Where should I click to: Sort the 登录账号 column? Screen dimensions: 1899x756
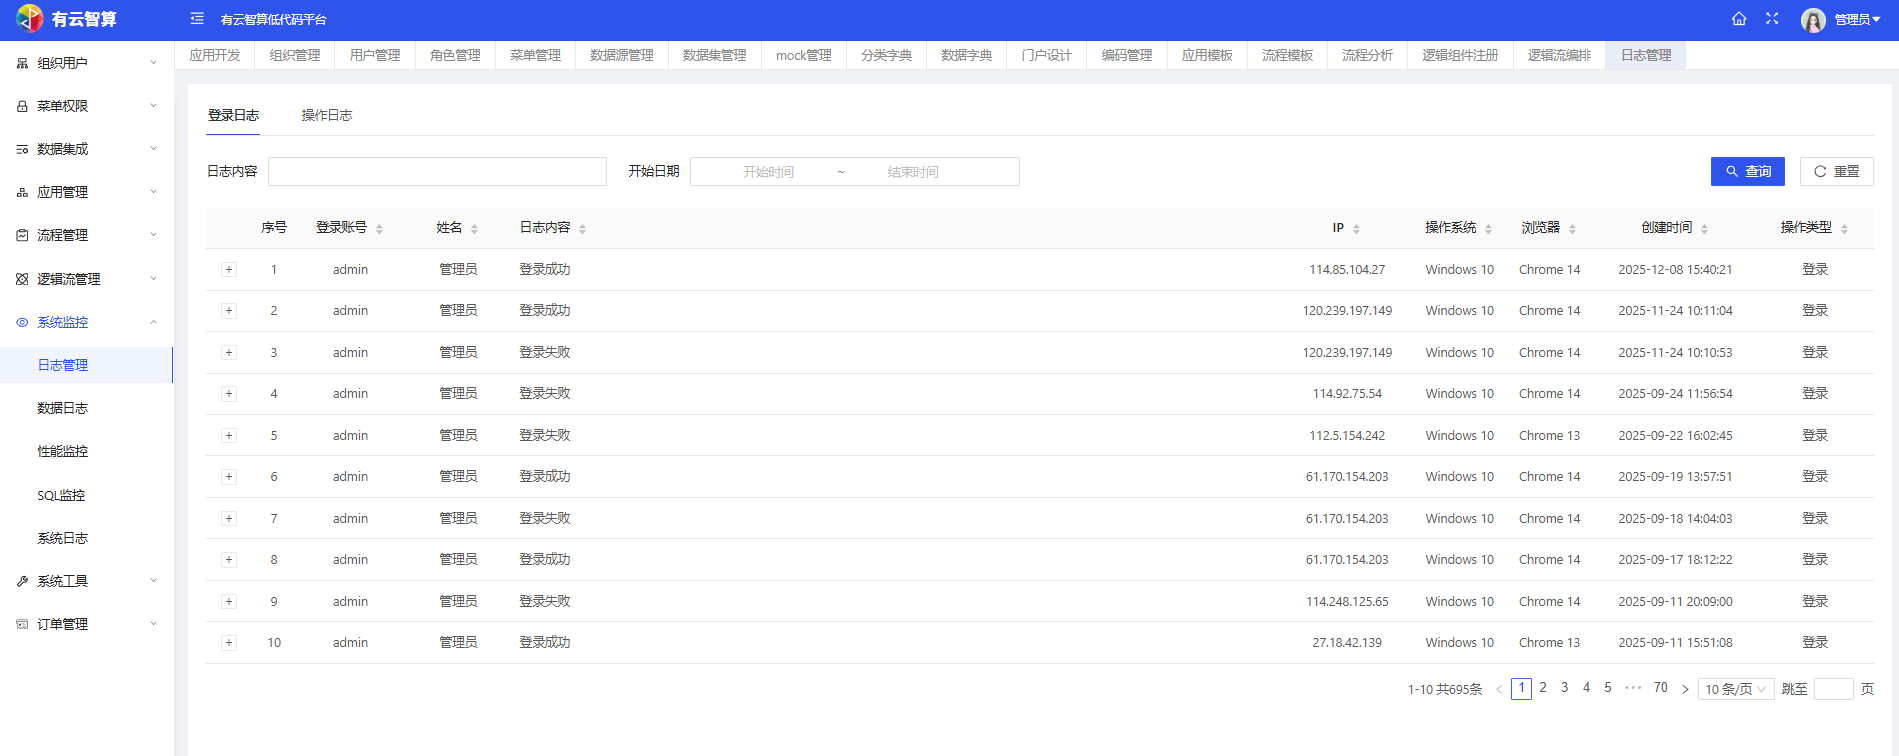pyautogui.click(x=379, y=229)
